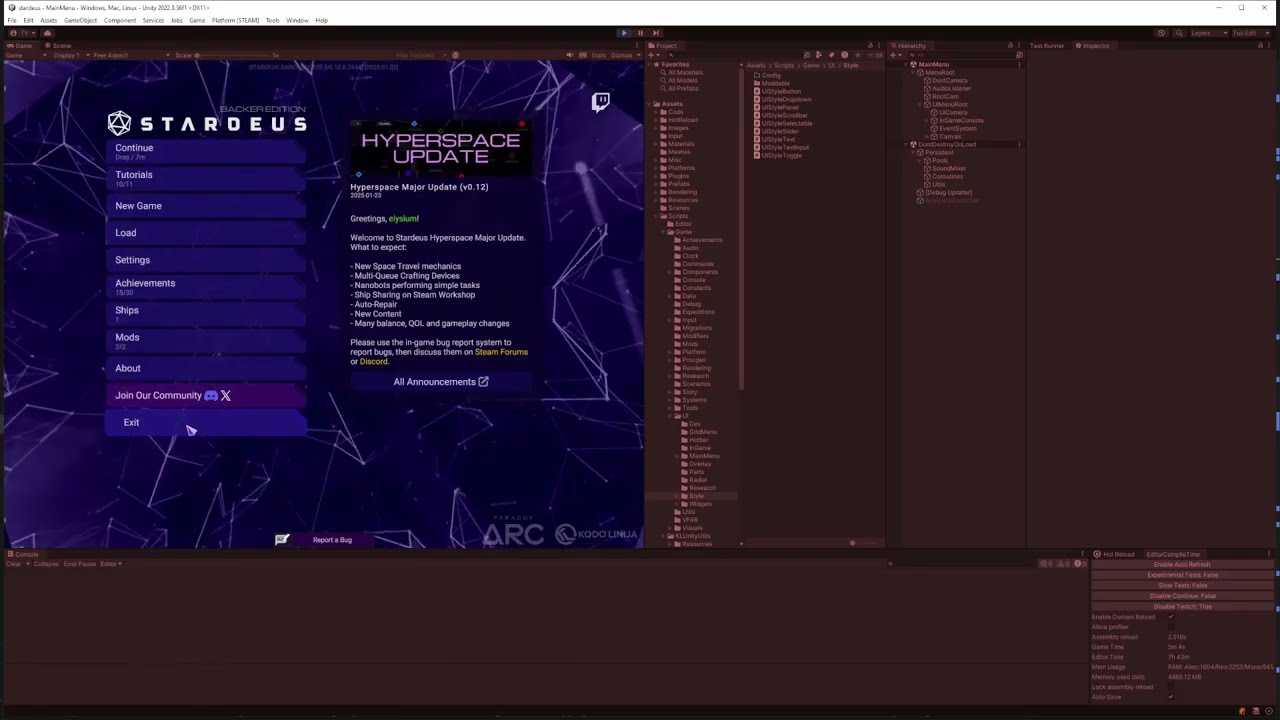This screenshot has height=720, width=1280.
Task: Open the Twitch icon in game menu
Action: (601, 101)
